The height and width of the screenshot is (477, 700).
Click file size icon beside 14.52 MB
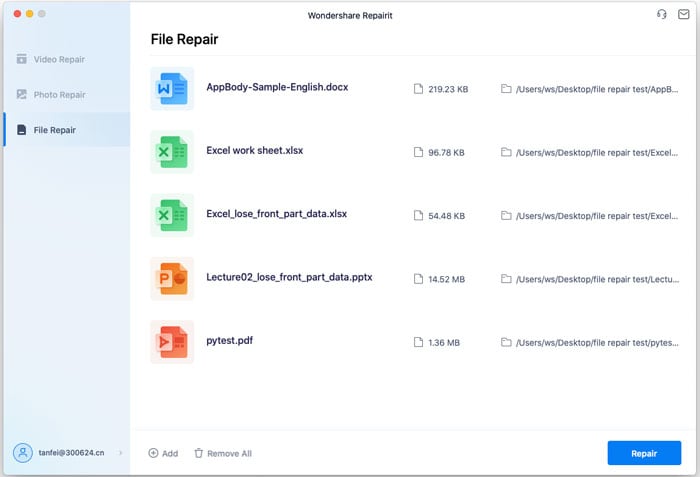(418, 279)
